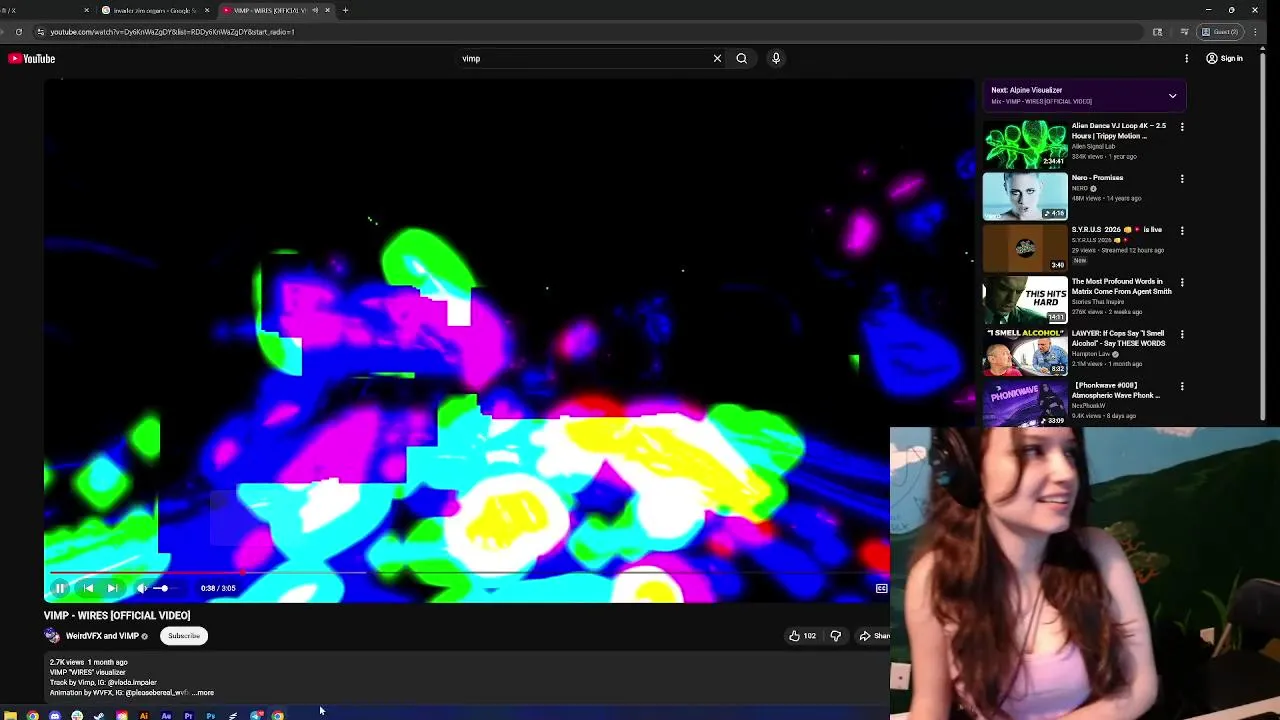
Task: Launch Photoshop from taskbar
Action: click(211, 716)
